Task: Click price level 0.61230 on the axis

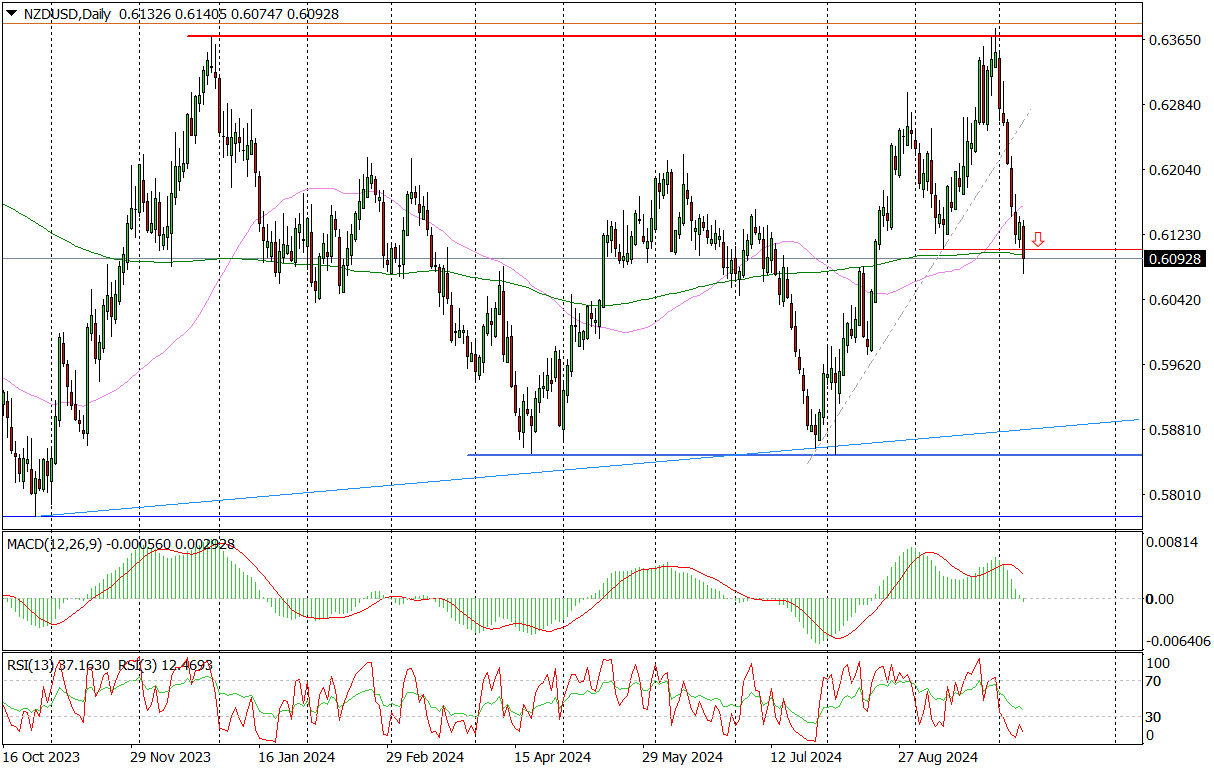Action: click(1175, 235)
